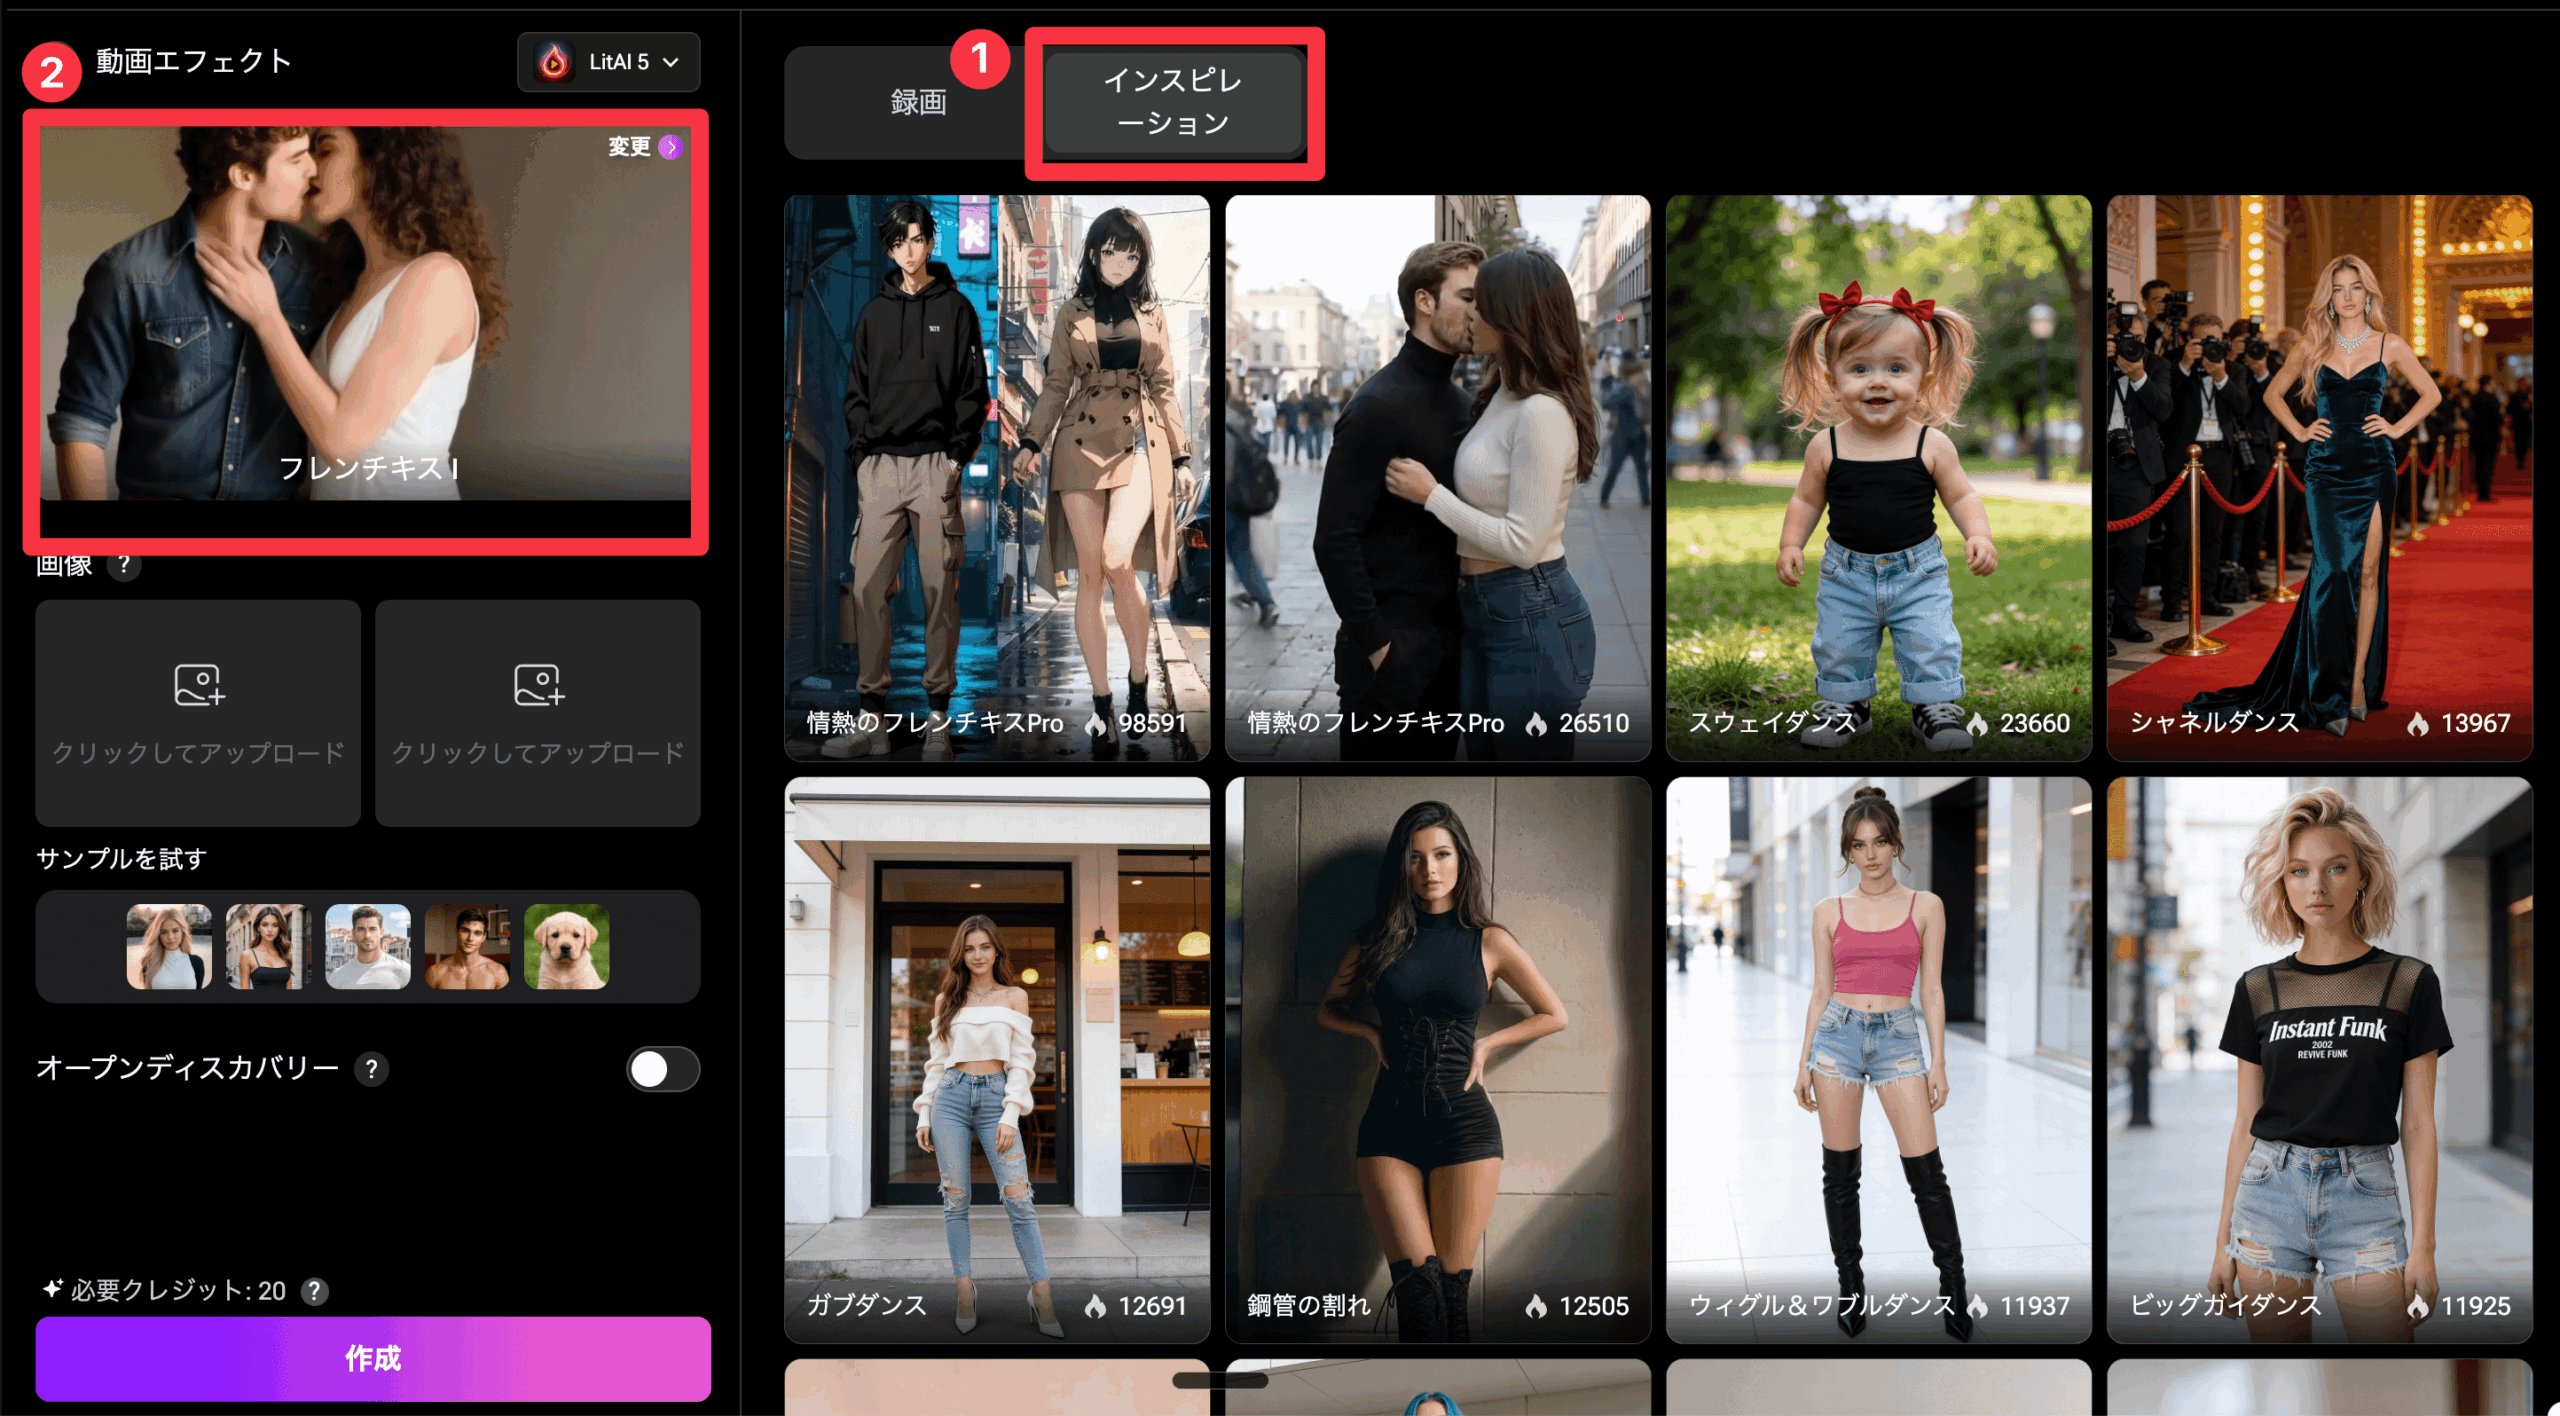The image size is (2560, 1416).
Task: Open the ガブダンス video card
Action: click(x=996, y=1058)
